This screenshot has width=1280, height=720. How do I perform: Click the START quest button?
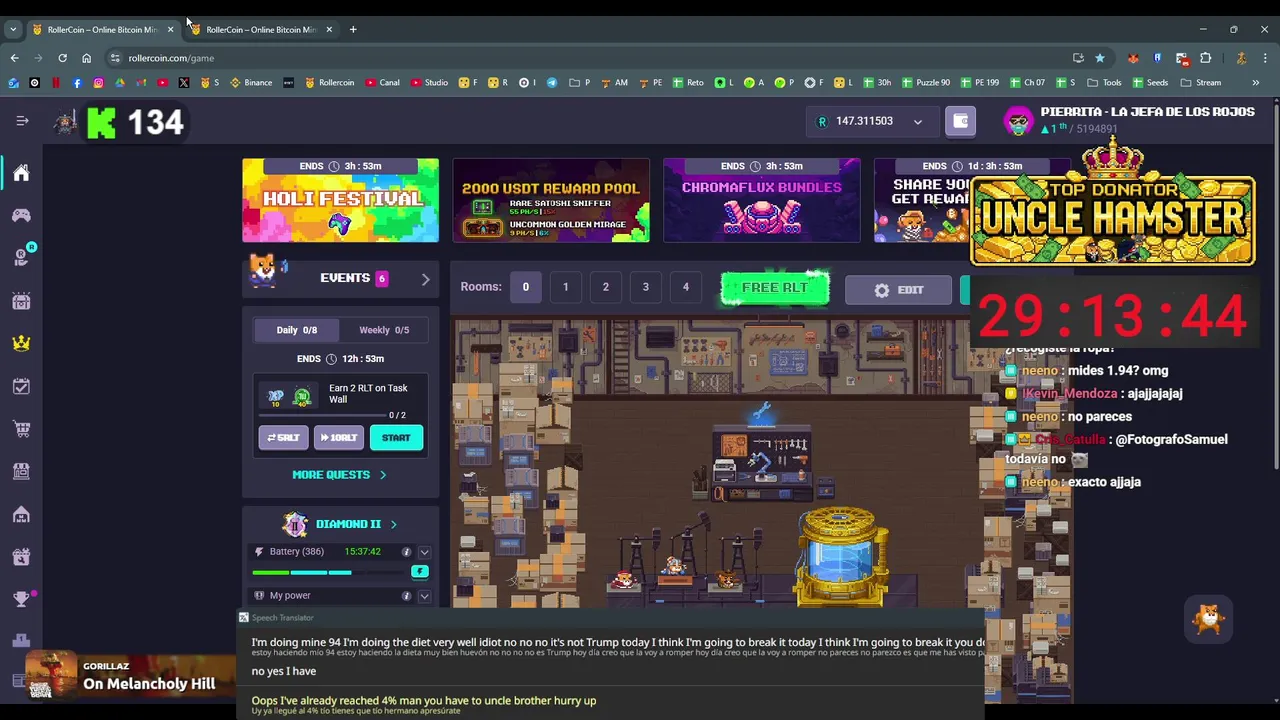(396, 438)
